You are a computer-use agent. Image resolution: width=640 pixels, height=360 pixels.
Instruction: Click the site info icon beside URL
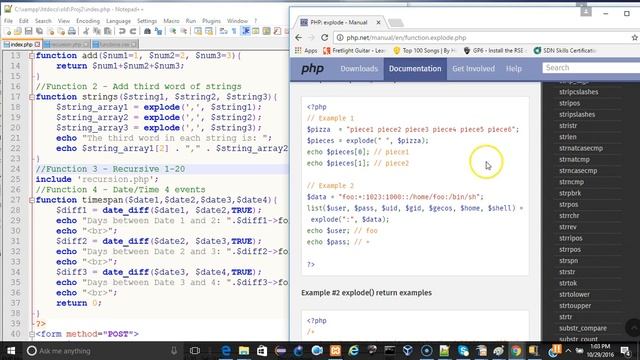click(x=340, y=38)
